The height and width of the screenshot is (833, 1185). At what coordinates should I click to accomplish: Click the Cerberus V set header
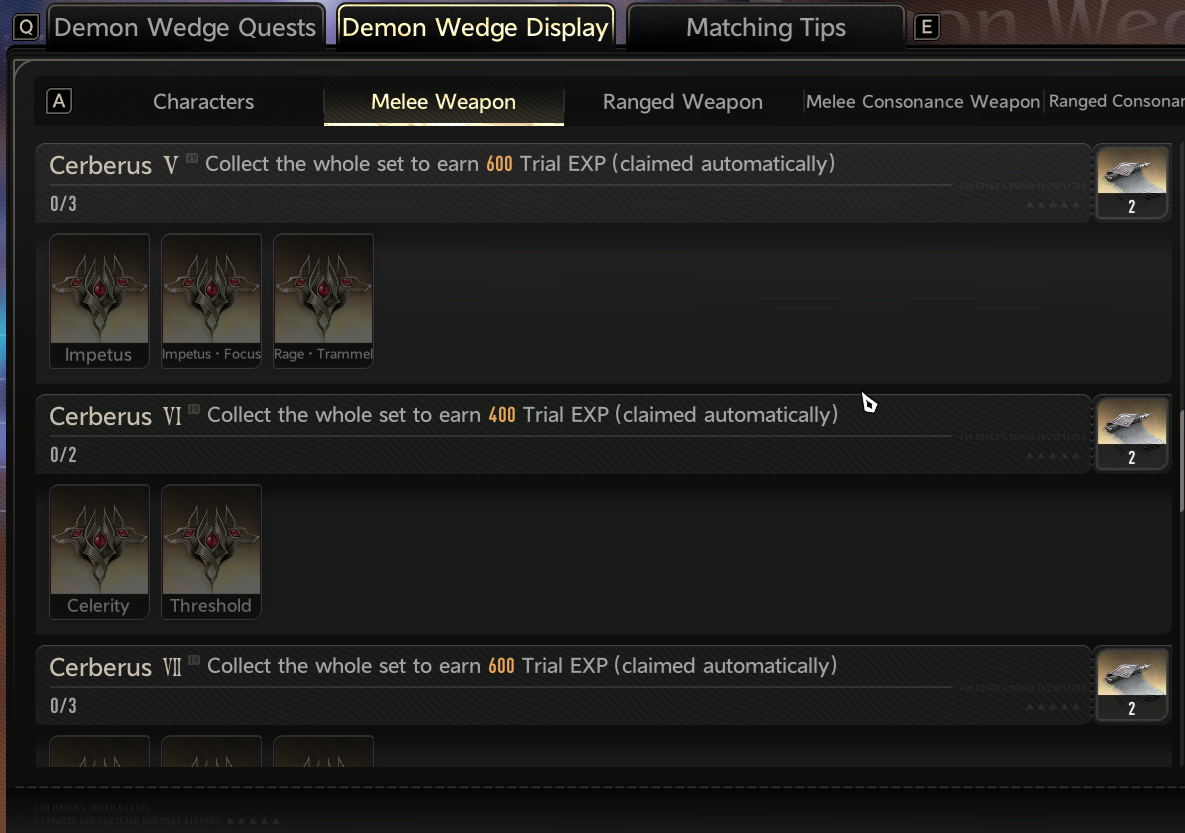(x=564, y=182)
